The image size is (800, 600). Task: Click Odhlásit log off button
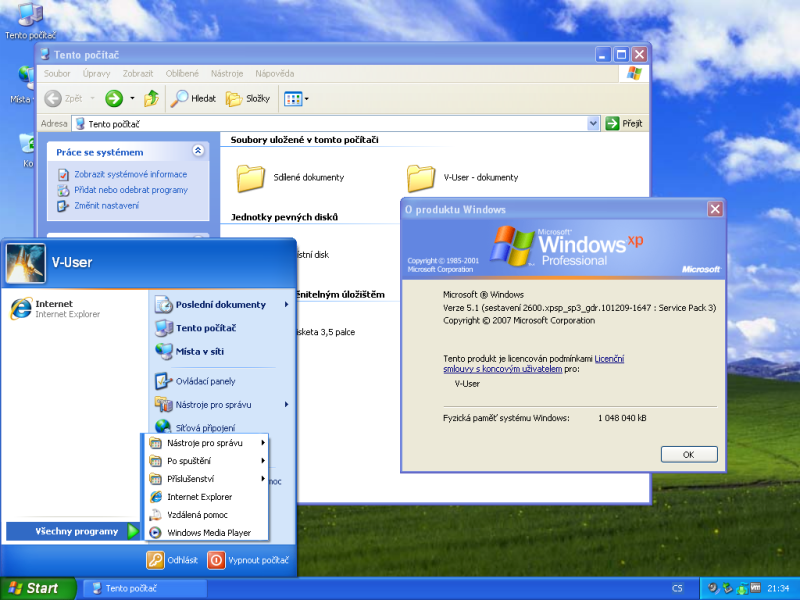[x=172, y=560]
